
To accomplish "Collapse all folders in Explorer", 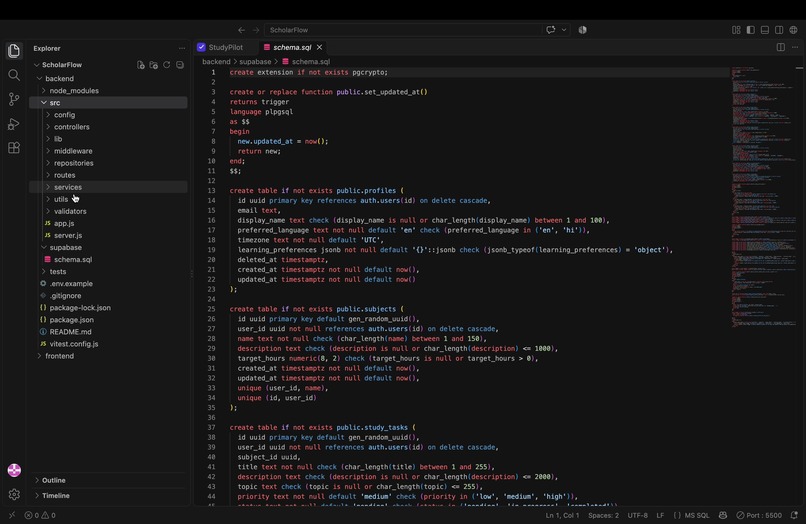I will click(x=179, y=65).
